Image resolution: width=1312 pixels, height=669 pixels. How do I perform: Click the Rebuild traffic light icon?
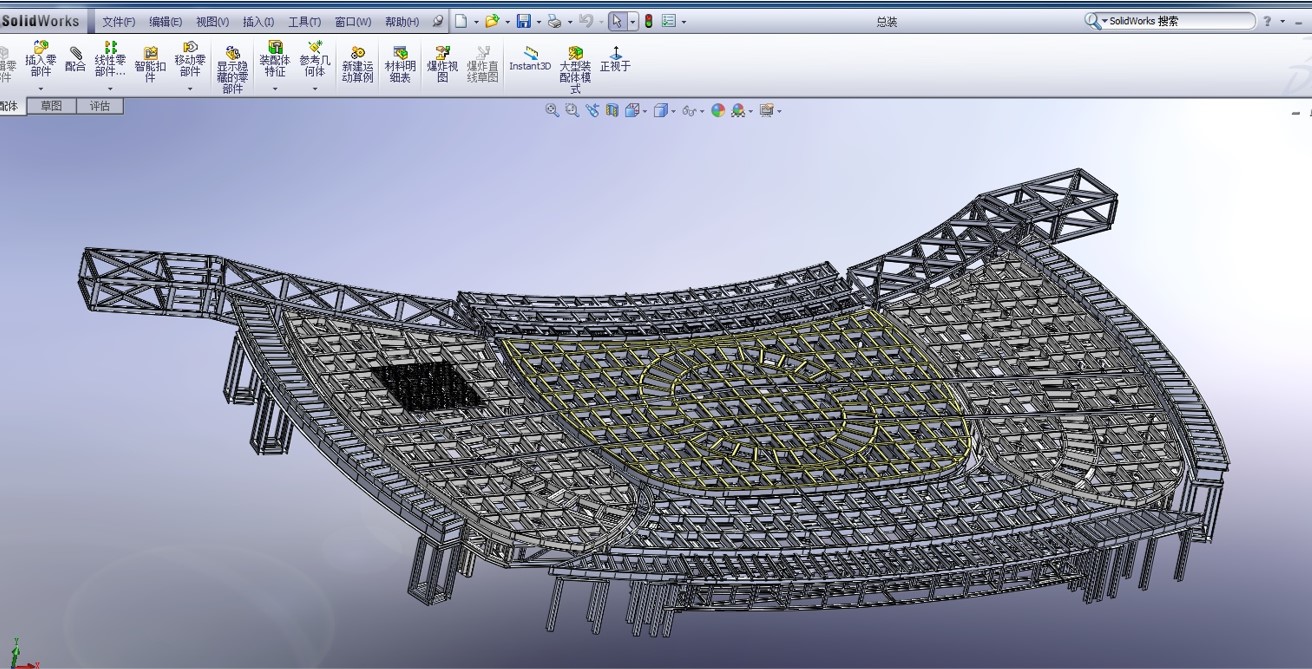tap(648, 21)
